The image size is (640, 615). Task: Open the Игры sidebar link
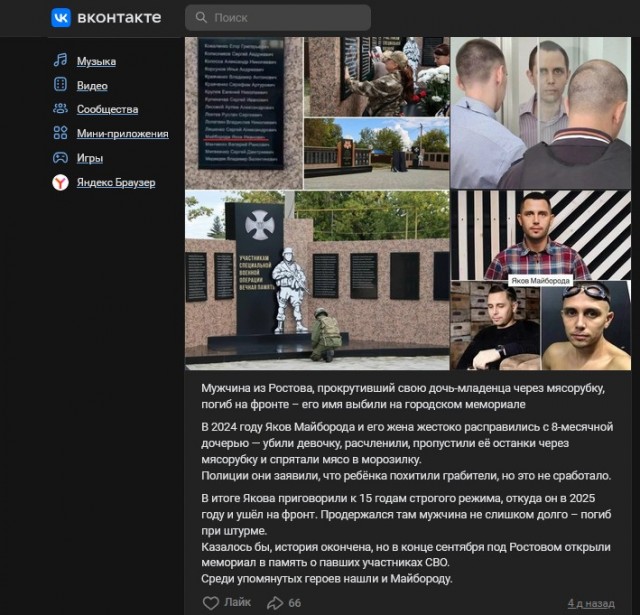90,158
